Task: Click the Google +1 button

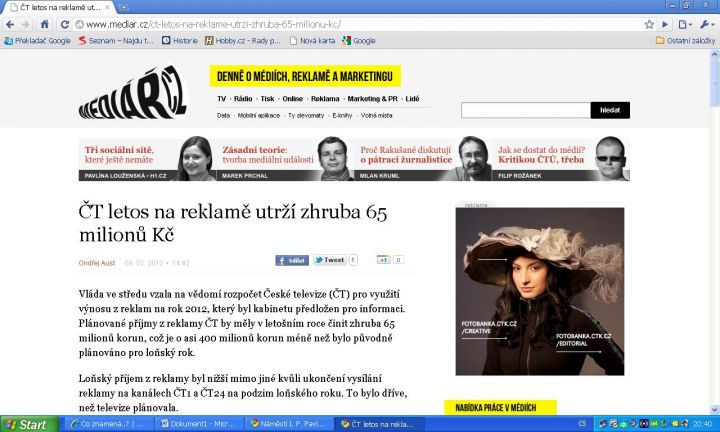Action: [x=383, y=260]
